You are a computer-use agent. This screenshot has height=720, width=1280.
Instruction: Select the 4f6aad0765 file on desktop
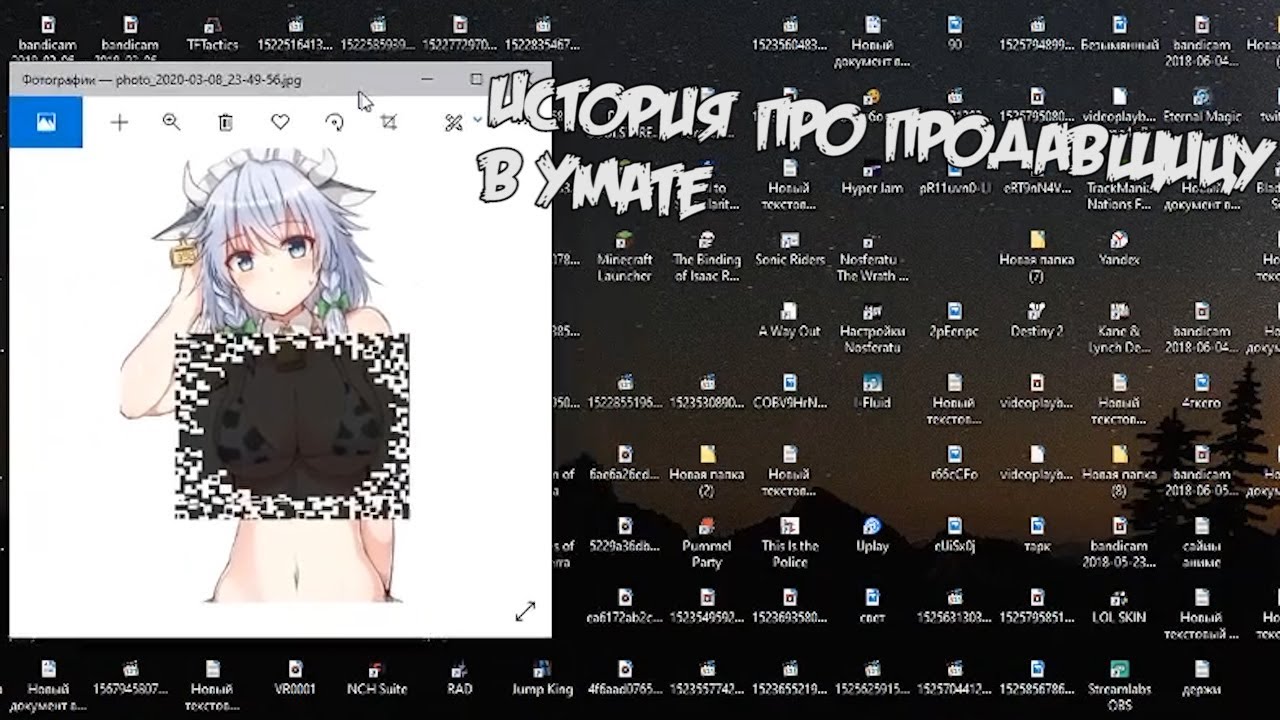coord(624,678)
